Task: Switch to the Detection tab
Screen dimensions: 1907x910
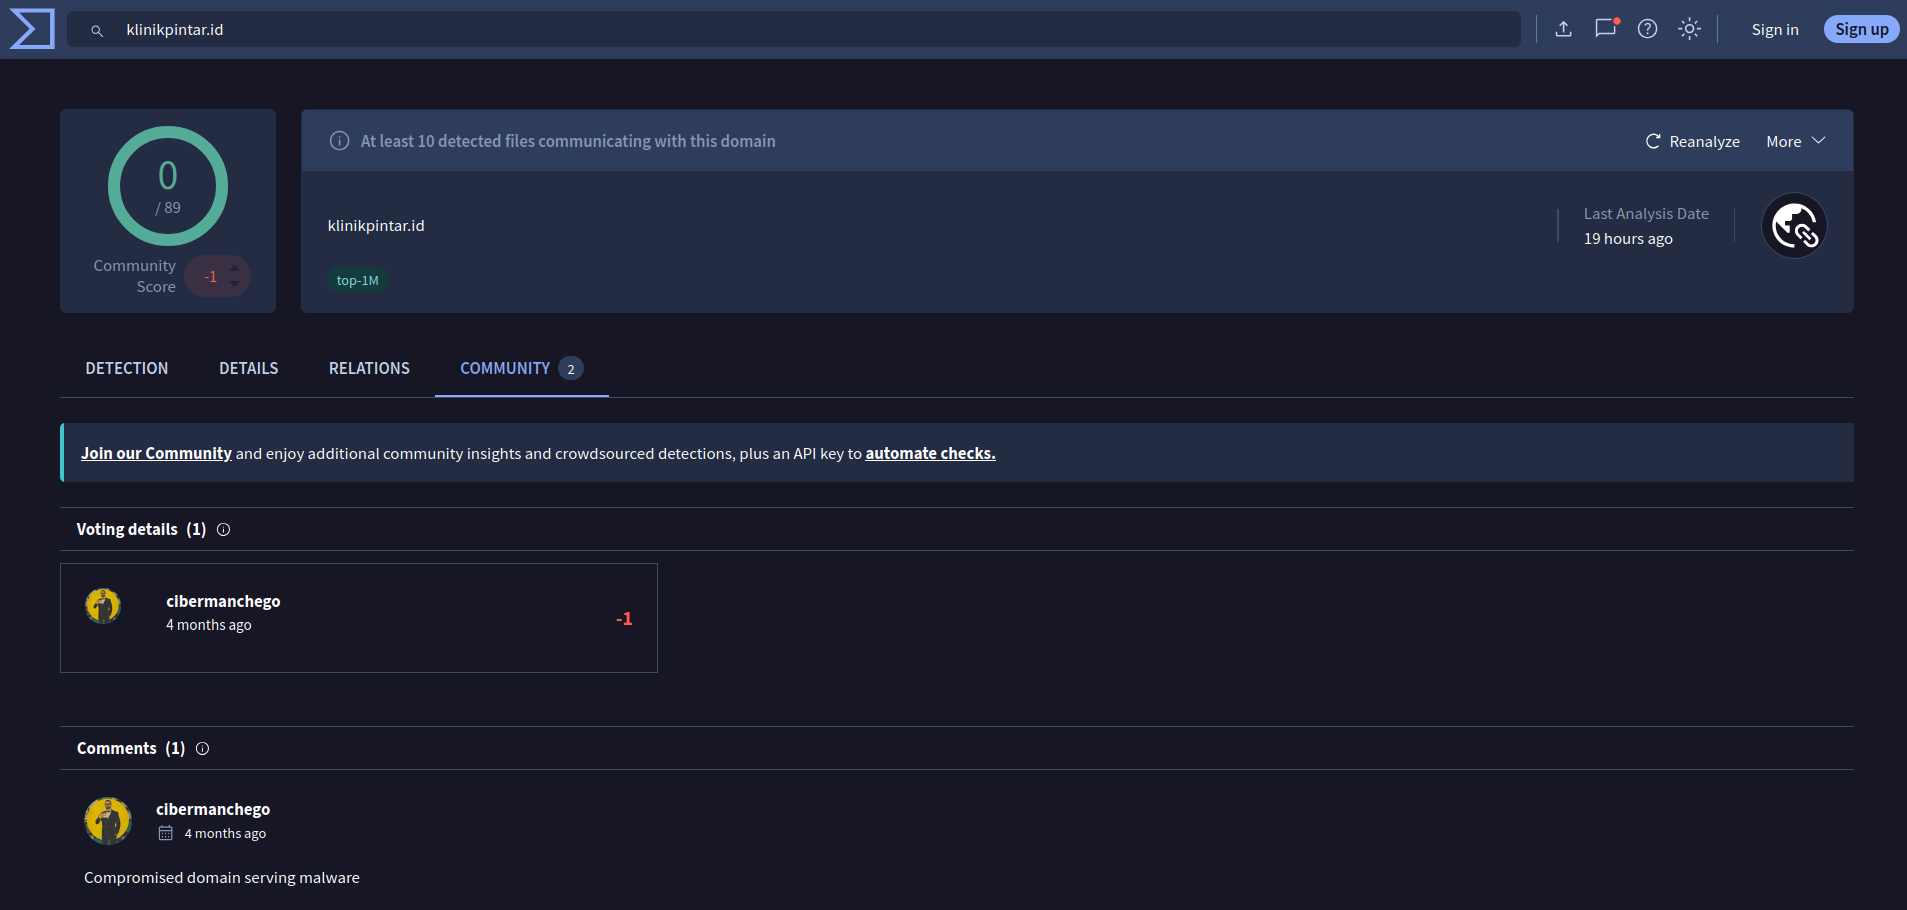Action: click(x=127, y=368)
